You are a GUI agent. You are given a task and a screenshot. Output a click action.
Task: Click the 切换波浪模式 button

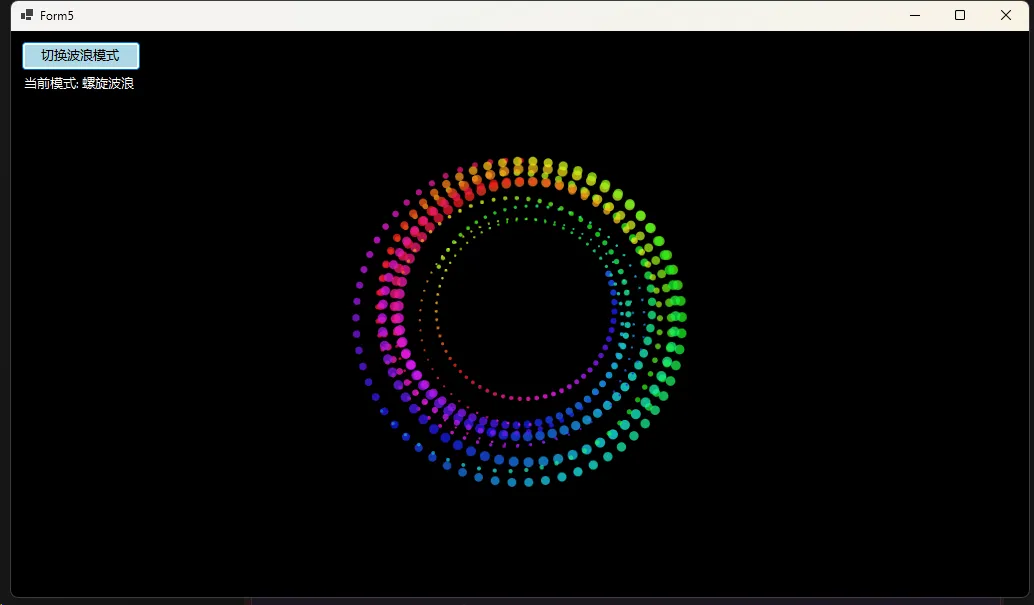point(80,56)
